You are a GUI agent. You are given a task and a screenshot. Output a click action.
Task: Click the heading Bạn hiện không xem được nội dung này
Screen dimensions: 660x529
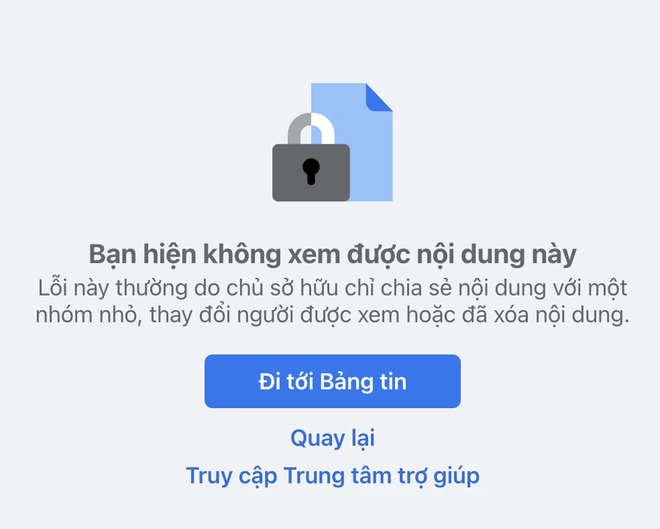(x=333, y=255)
